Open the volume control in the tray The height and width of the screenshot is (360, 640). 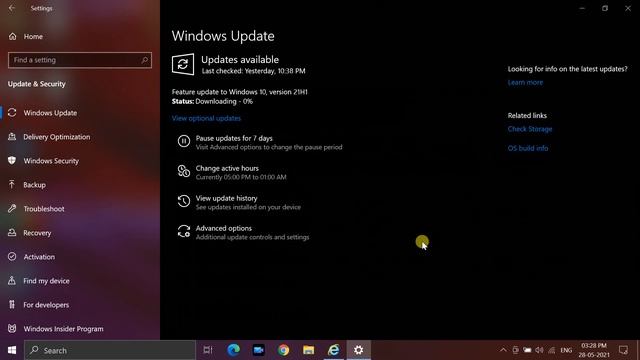coord(539,350)
